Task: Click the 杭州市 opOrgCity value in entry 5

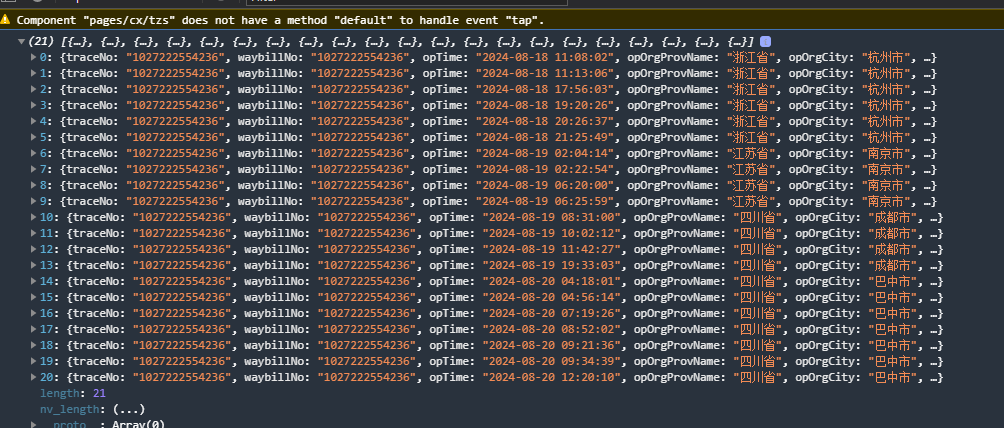Action: 887,137
